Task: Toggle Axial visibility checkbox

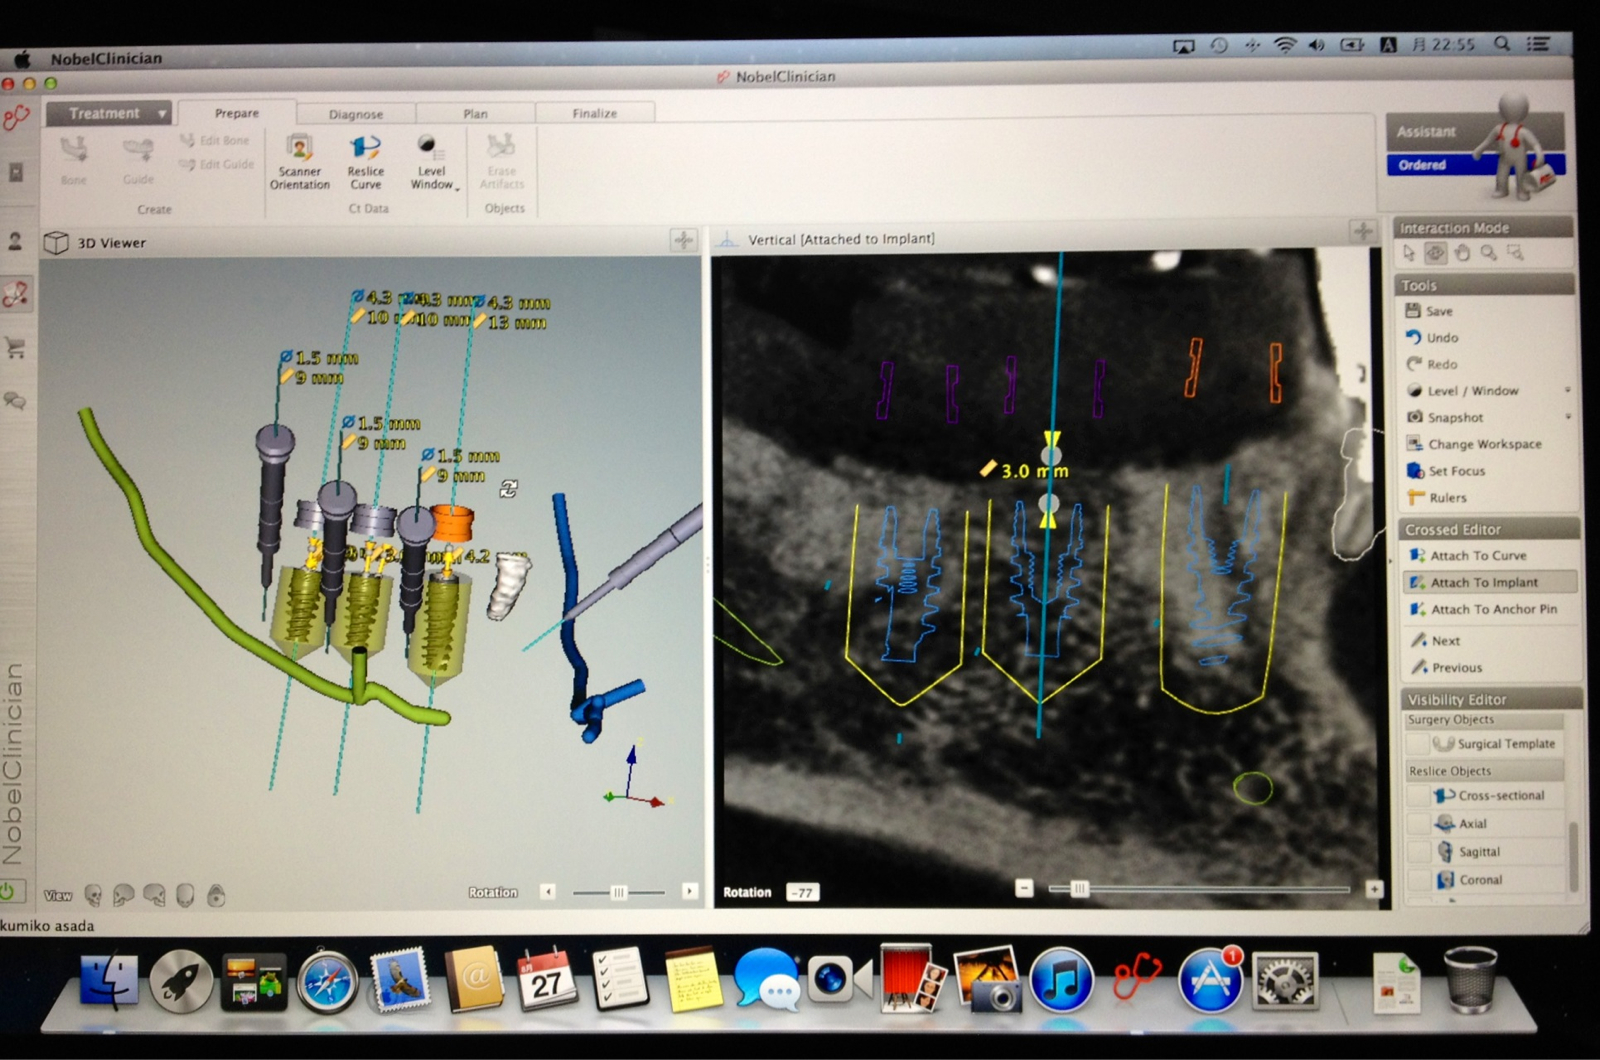Action: [1417, 824]
